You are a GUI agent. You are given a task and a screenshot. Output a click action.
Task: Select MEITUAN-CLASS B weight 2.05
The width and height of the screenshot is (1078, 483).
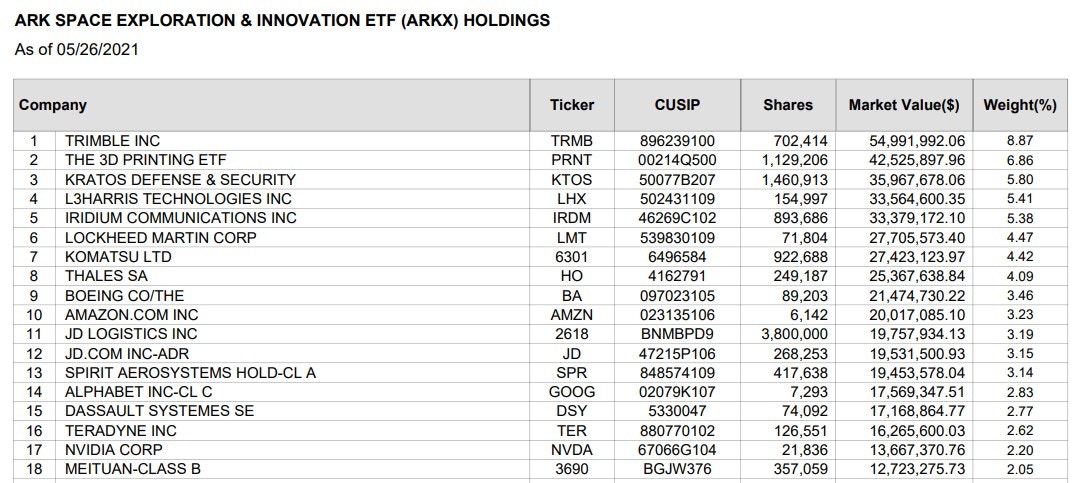[1020, 469]
